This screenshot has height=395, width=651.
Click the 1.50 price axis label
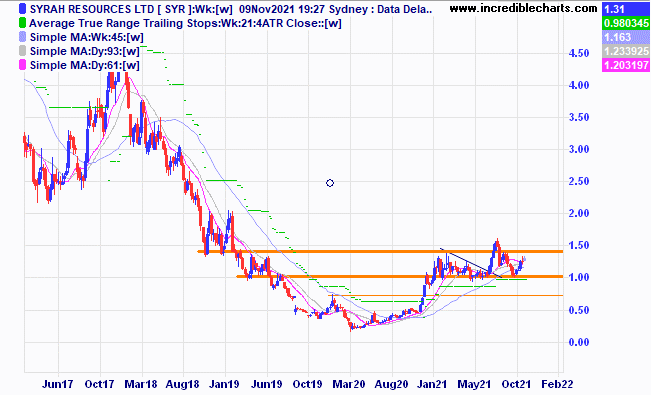(579, 245)
